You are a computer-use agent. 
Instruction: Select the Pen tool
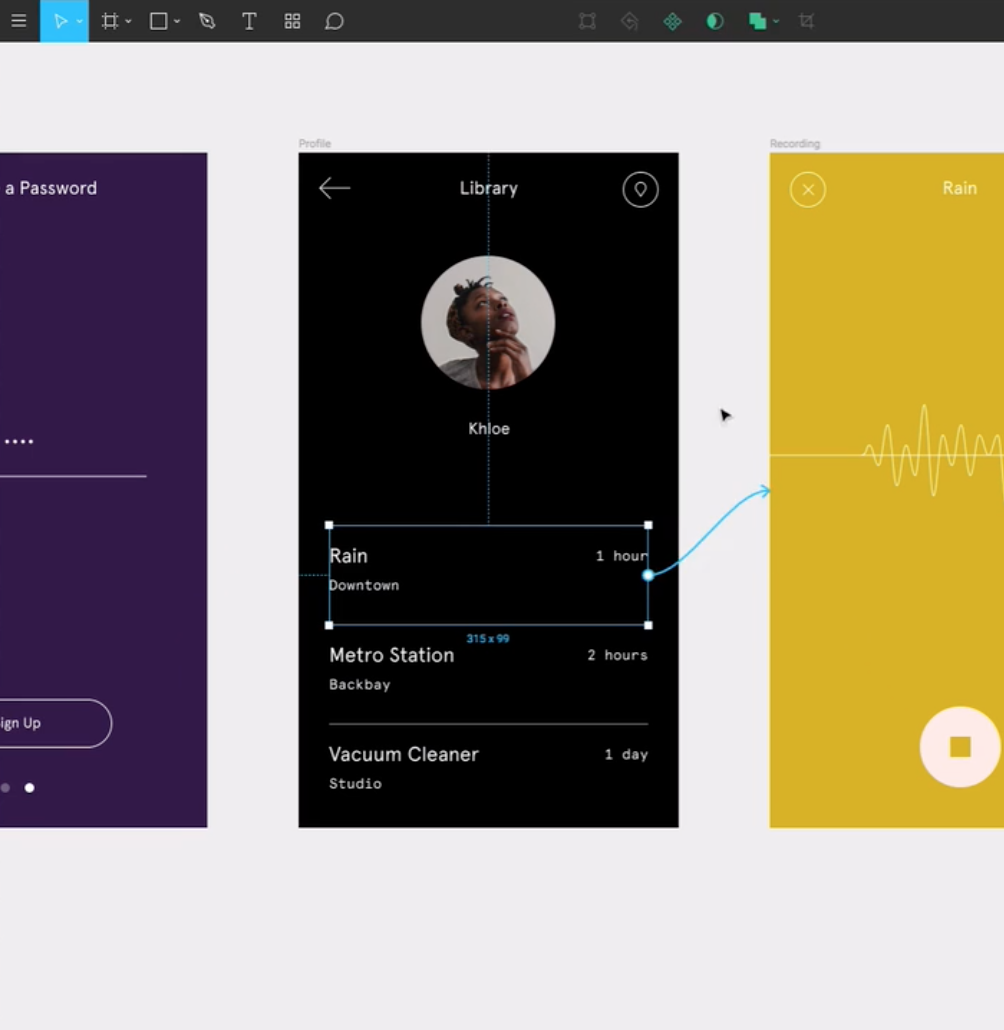click(207, 21)
